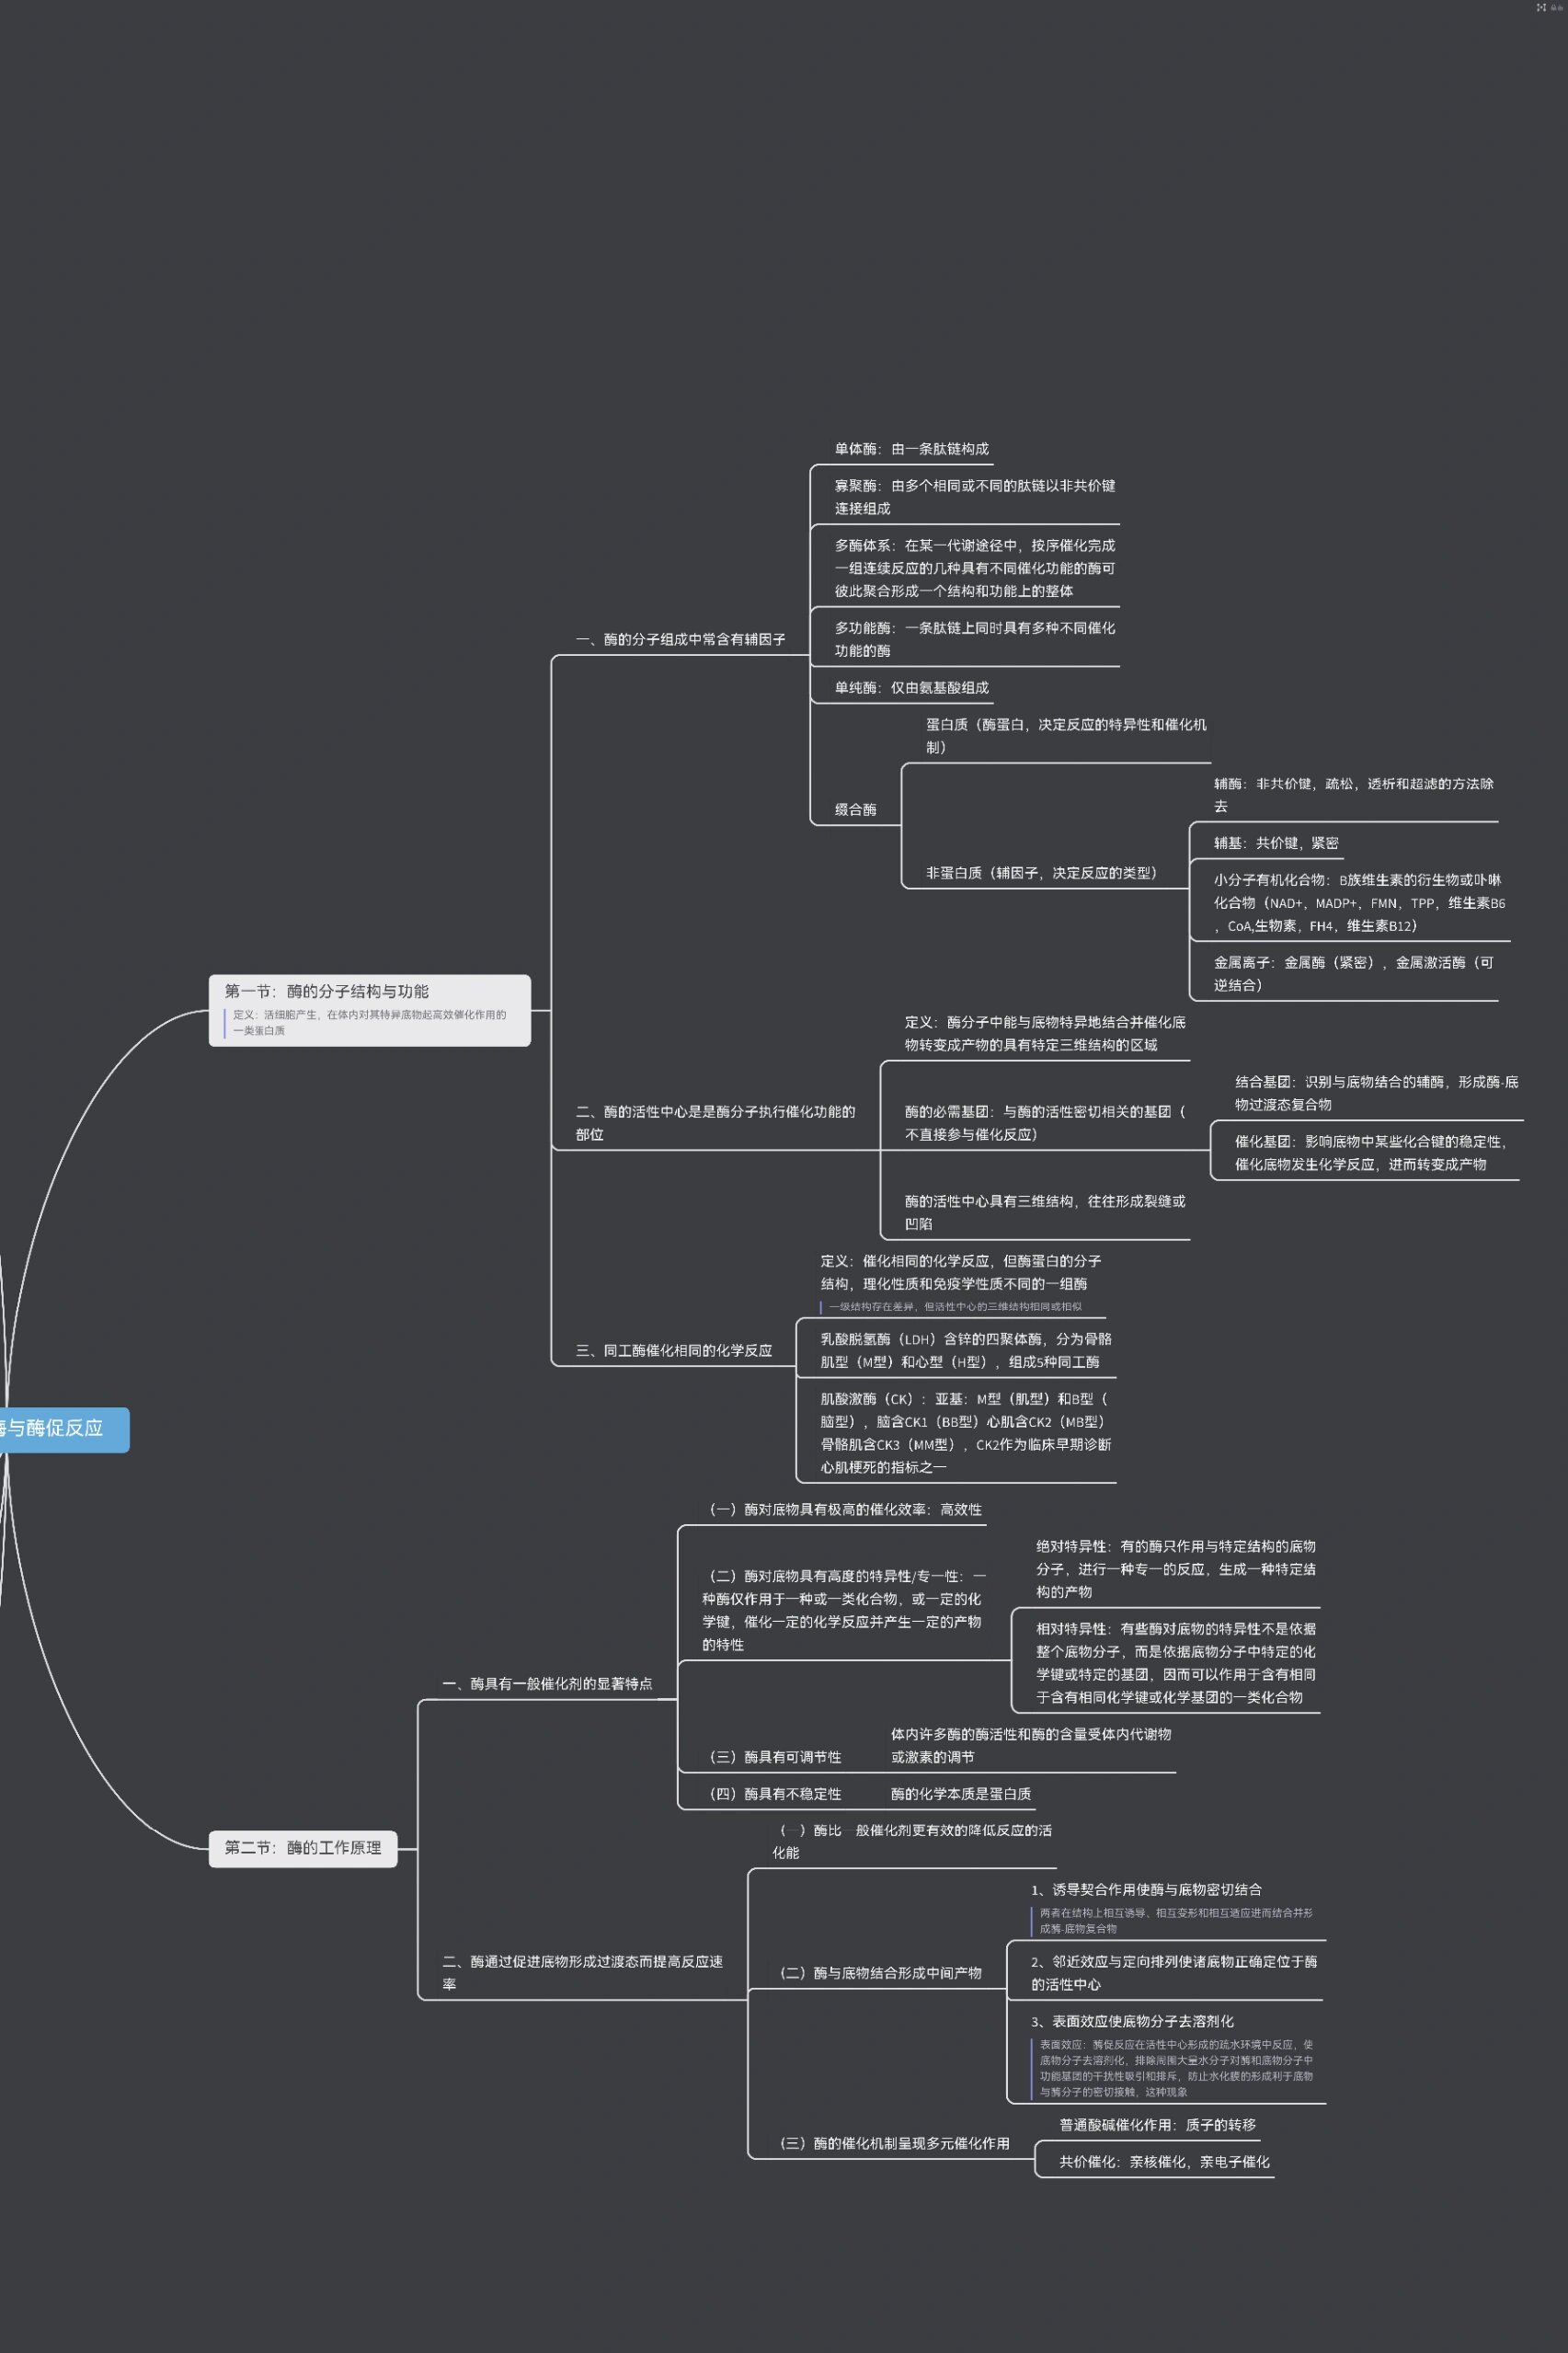Click node 相对特异性：有些酶对底物的特异性
Image resolution: width=1568 pixels, height=2353 pixels.
point(1176,1663)
